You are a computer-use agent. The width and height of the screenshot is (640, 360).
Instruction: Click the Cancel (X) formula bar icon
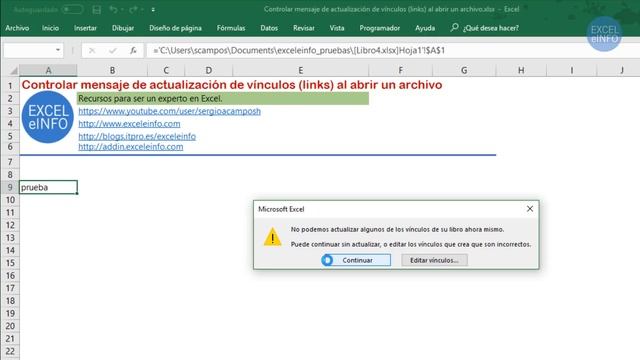[x=92, y=51]
